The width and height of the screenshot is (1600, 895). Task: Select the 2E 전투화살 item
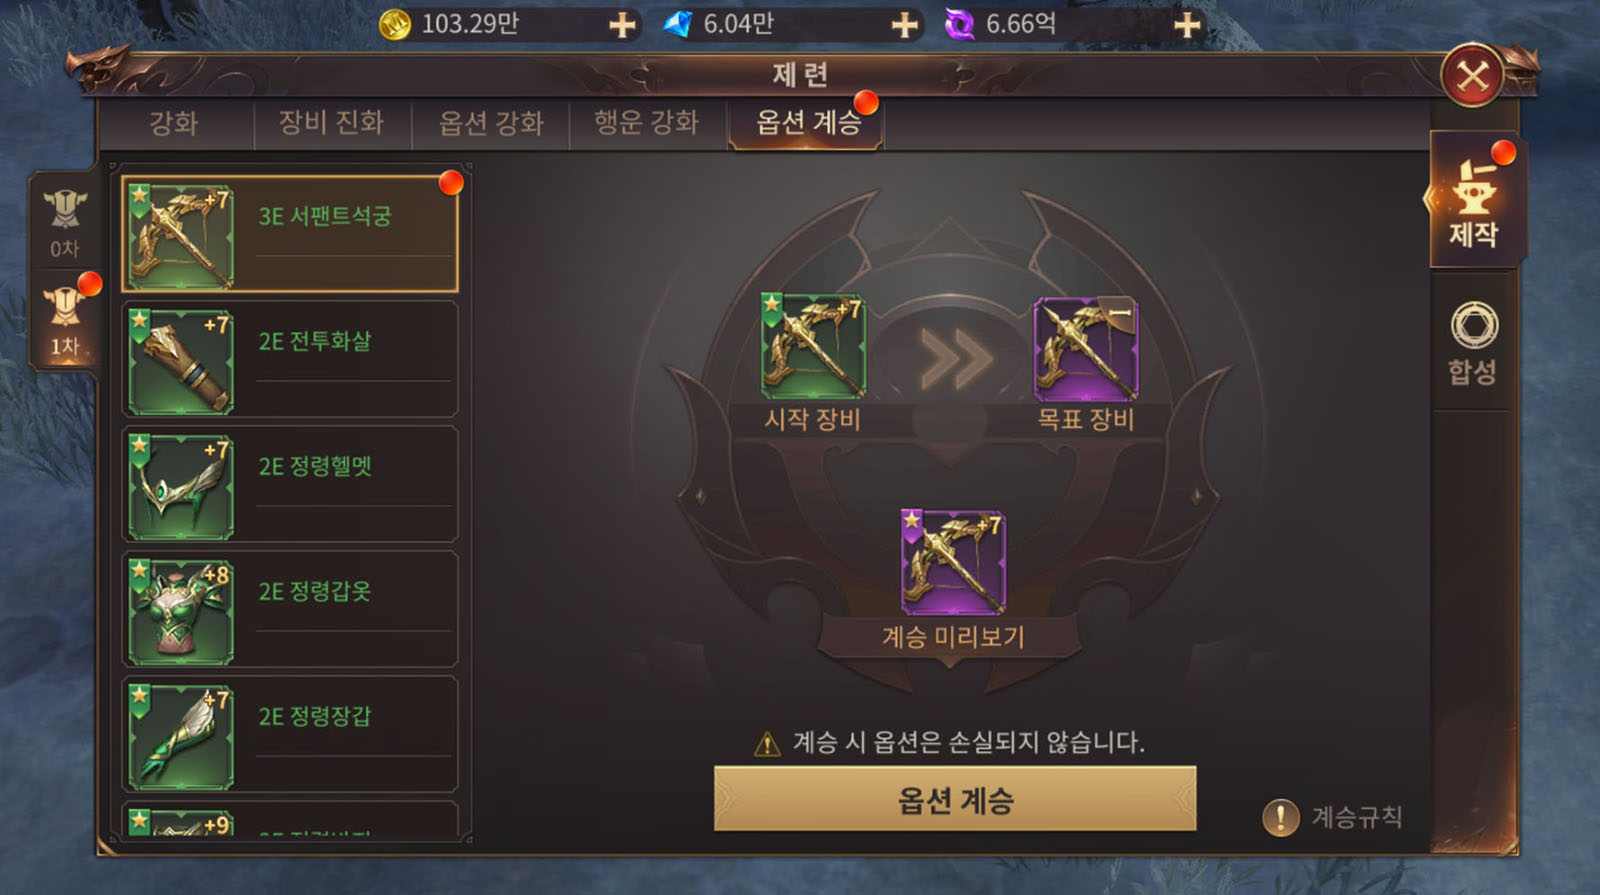pyautogui.click(x=290, y=360)
